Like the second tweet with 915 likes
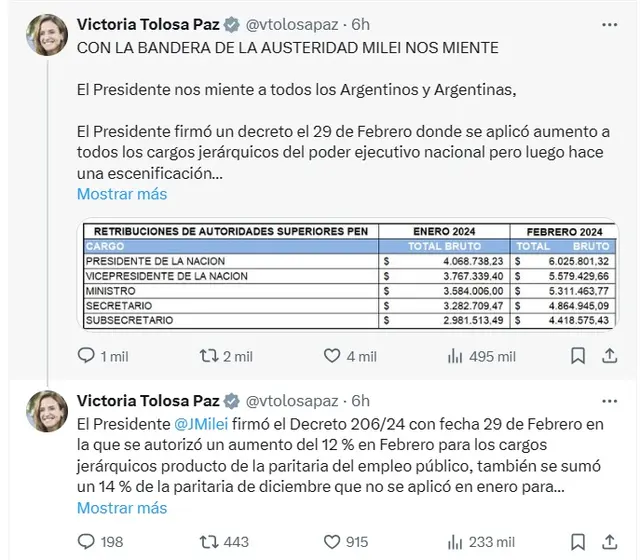This screenshot has height=560, width=640. tap(332, 542)
